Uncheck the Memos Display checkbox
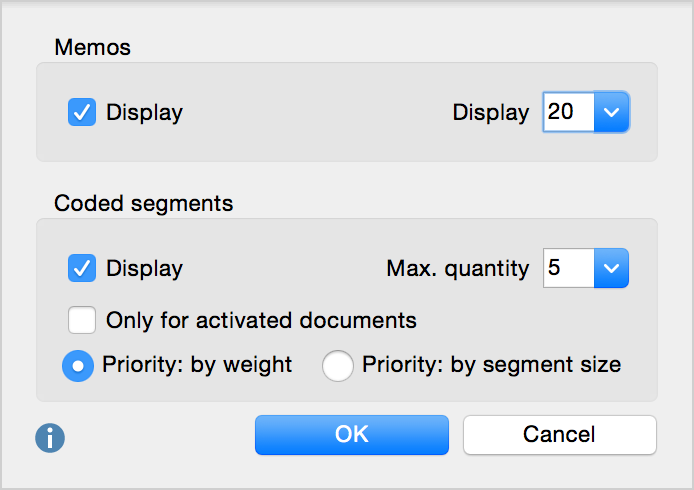The width and height of the screenshot is (694, 490). pos(81,112)
